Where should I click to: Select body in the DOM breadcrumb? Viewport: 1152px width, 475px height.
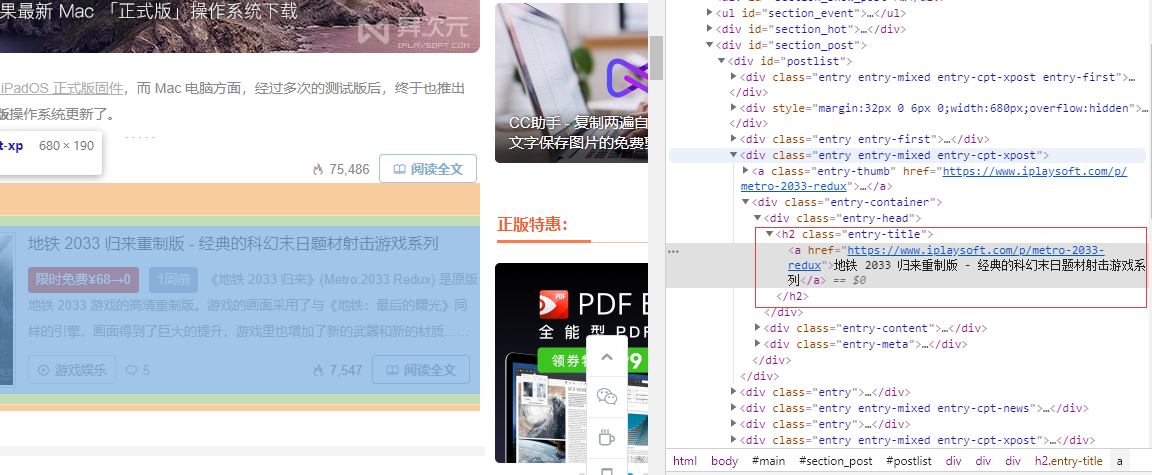724,461
